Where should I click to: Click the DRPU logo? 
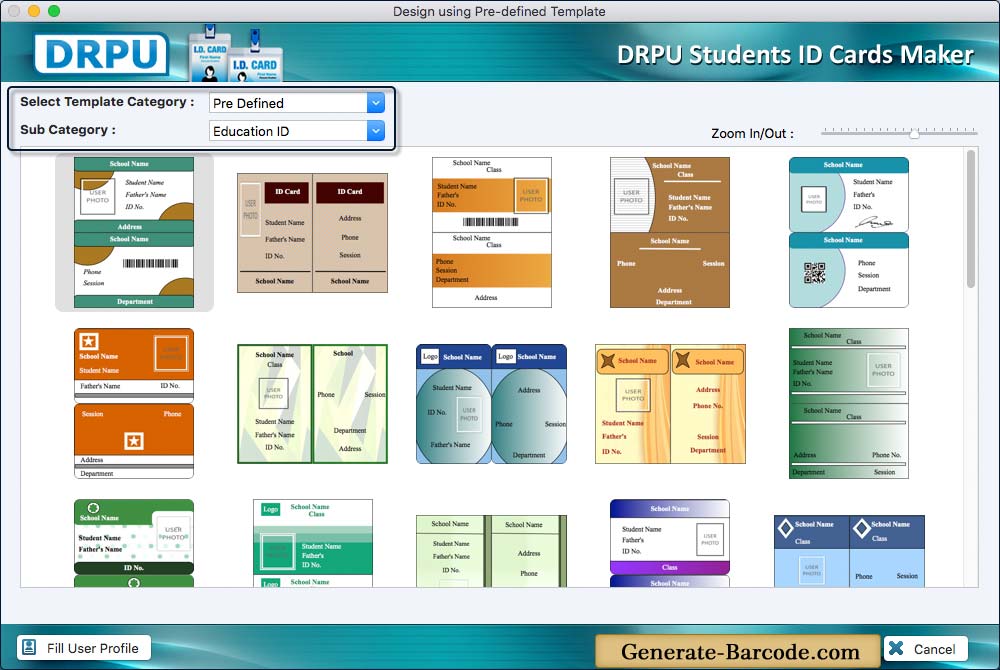point(101,54)
